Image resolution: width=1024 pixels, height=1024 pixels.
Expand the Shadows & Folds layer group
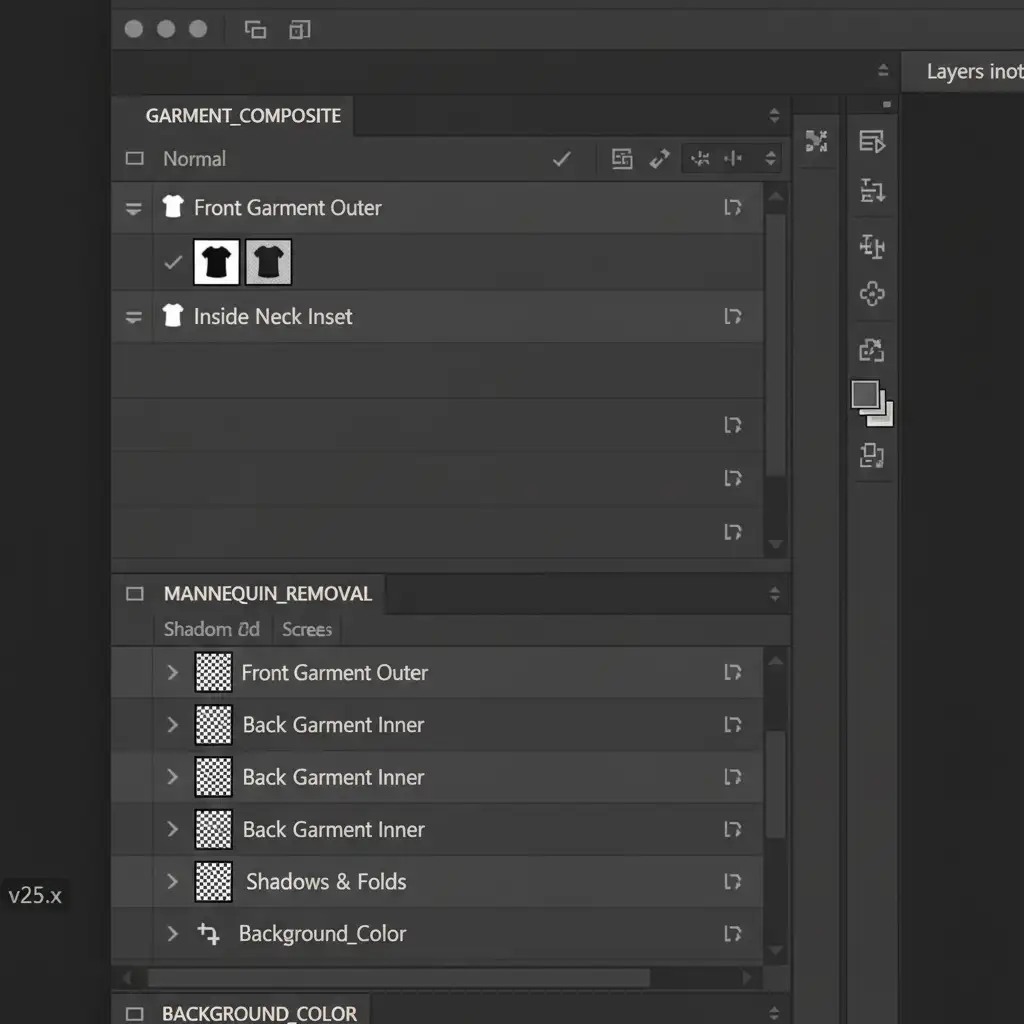(x=172, y=882)
